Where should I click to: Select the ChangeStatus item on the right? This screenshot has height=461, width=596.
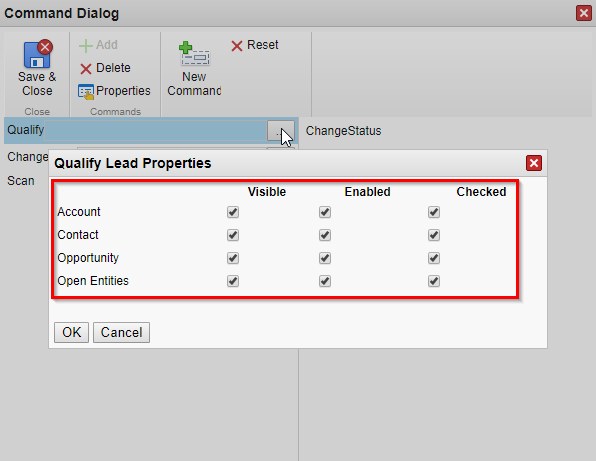pos(343,131)
